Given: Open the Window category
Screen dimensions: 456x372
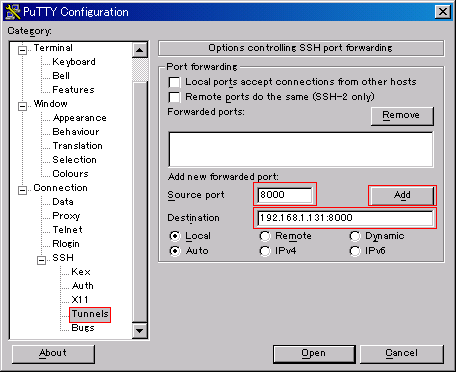Looking at the screenshot, I should [x=50, y=104].
